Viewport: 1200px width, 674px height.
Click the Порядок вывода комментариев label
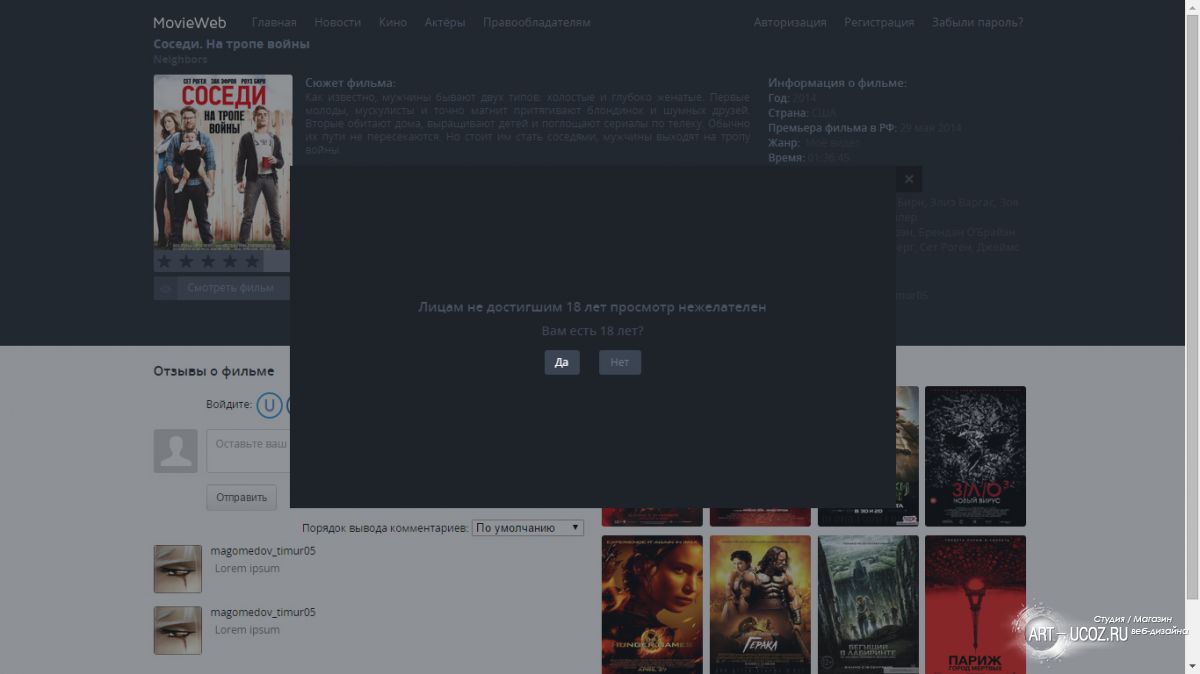(x=385, y=527)
